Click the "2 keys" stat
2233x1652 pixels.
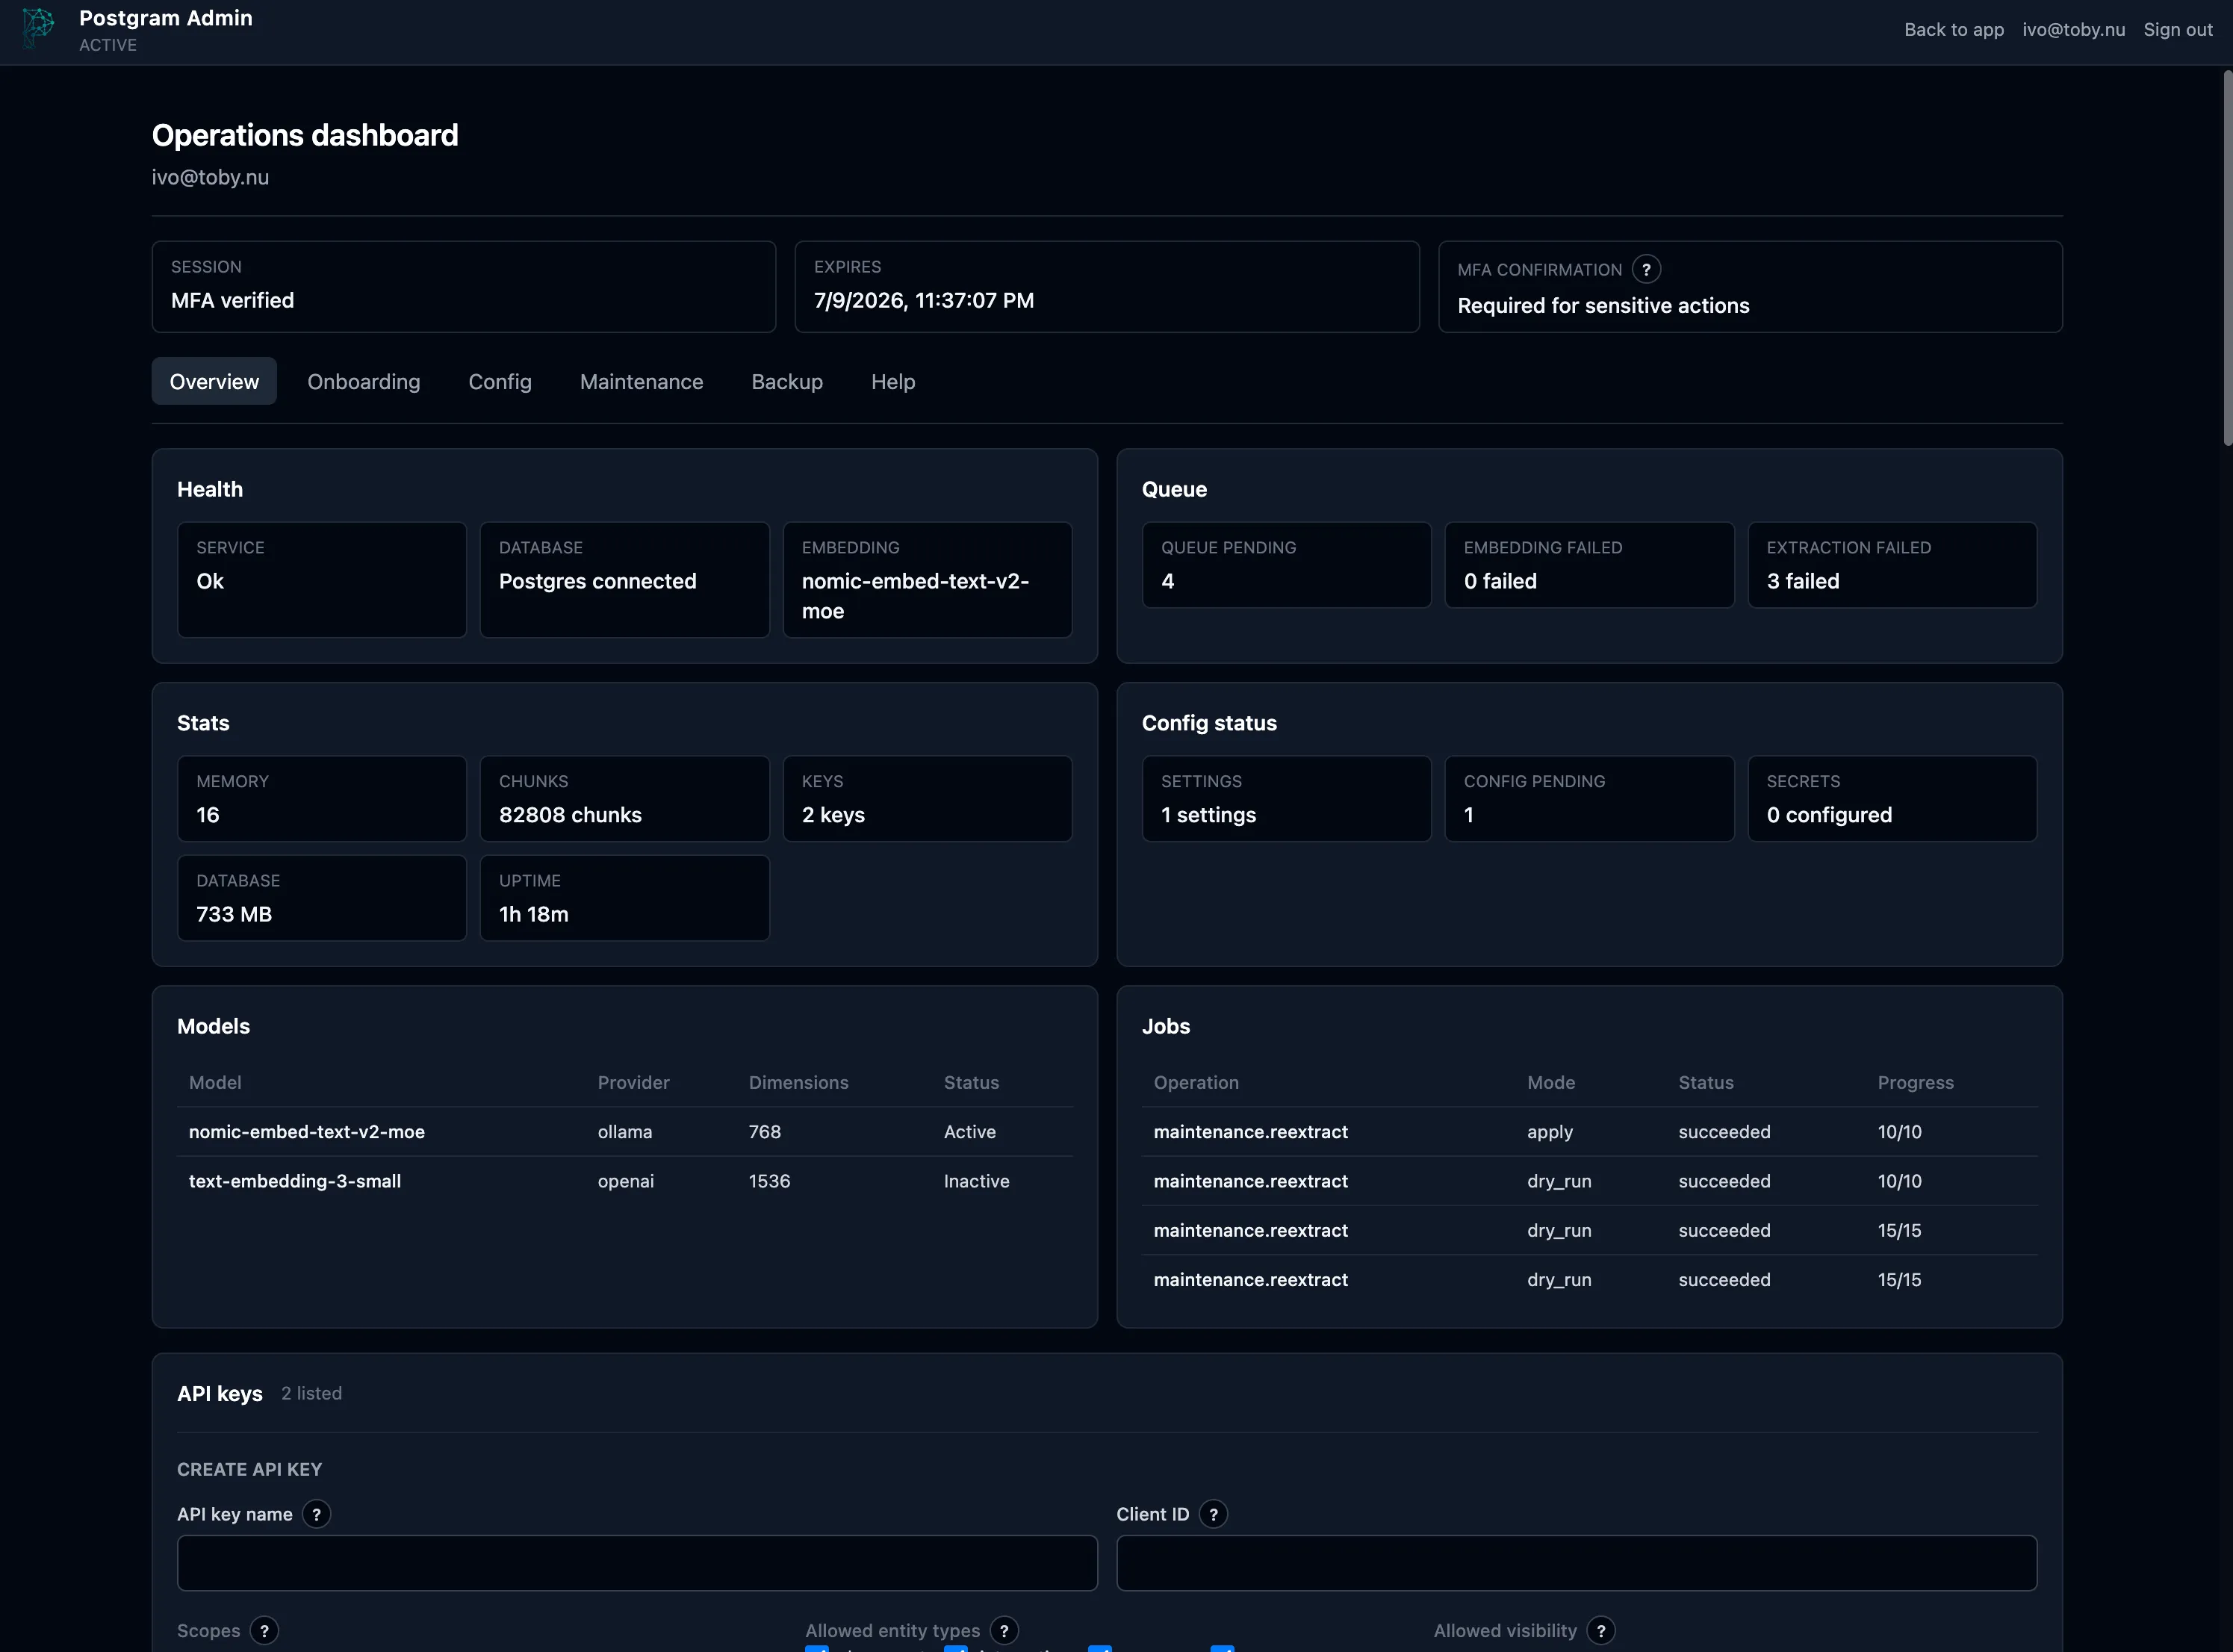coord(833,815)
